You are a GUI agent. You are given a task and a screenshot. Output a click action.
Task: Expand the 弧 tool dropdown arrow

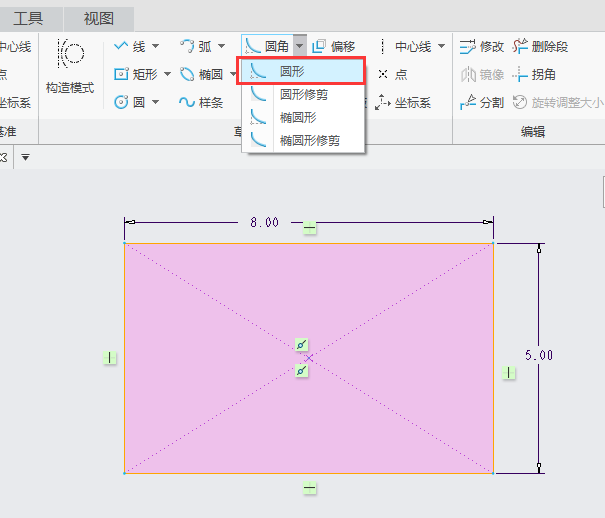click(221, 46)
